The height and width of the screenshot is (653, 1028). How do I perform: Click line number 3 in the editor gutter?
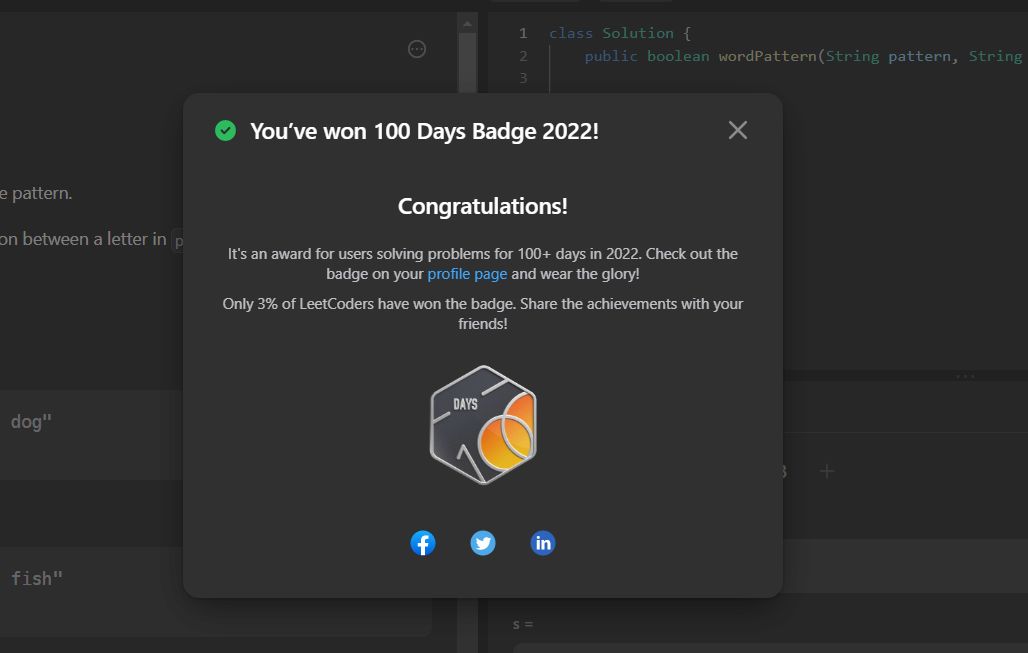[x=523, y=78]
